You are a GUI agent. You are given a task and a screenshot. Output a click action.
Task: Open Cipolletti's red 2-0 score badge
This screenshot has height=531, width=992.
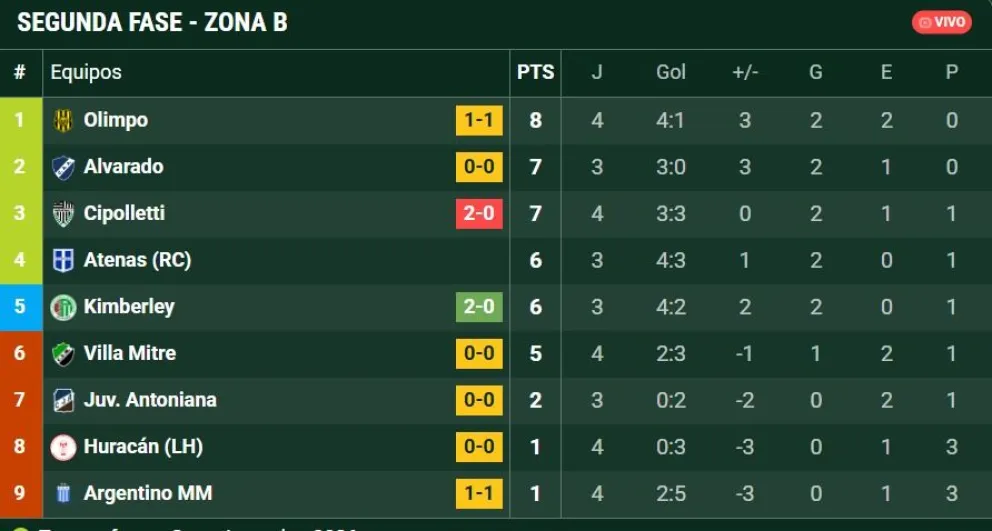479,213
